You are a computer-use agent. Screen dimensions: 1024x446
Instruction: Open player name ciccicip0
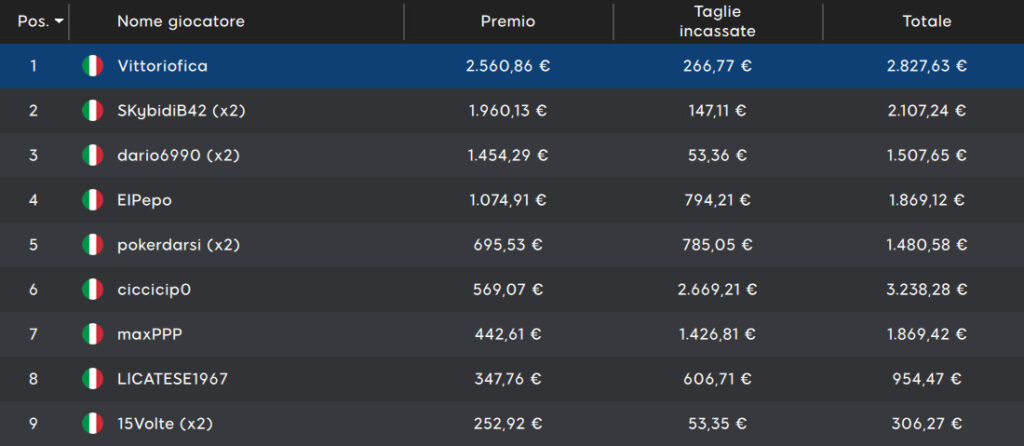tap(155, 289)
